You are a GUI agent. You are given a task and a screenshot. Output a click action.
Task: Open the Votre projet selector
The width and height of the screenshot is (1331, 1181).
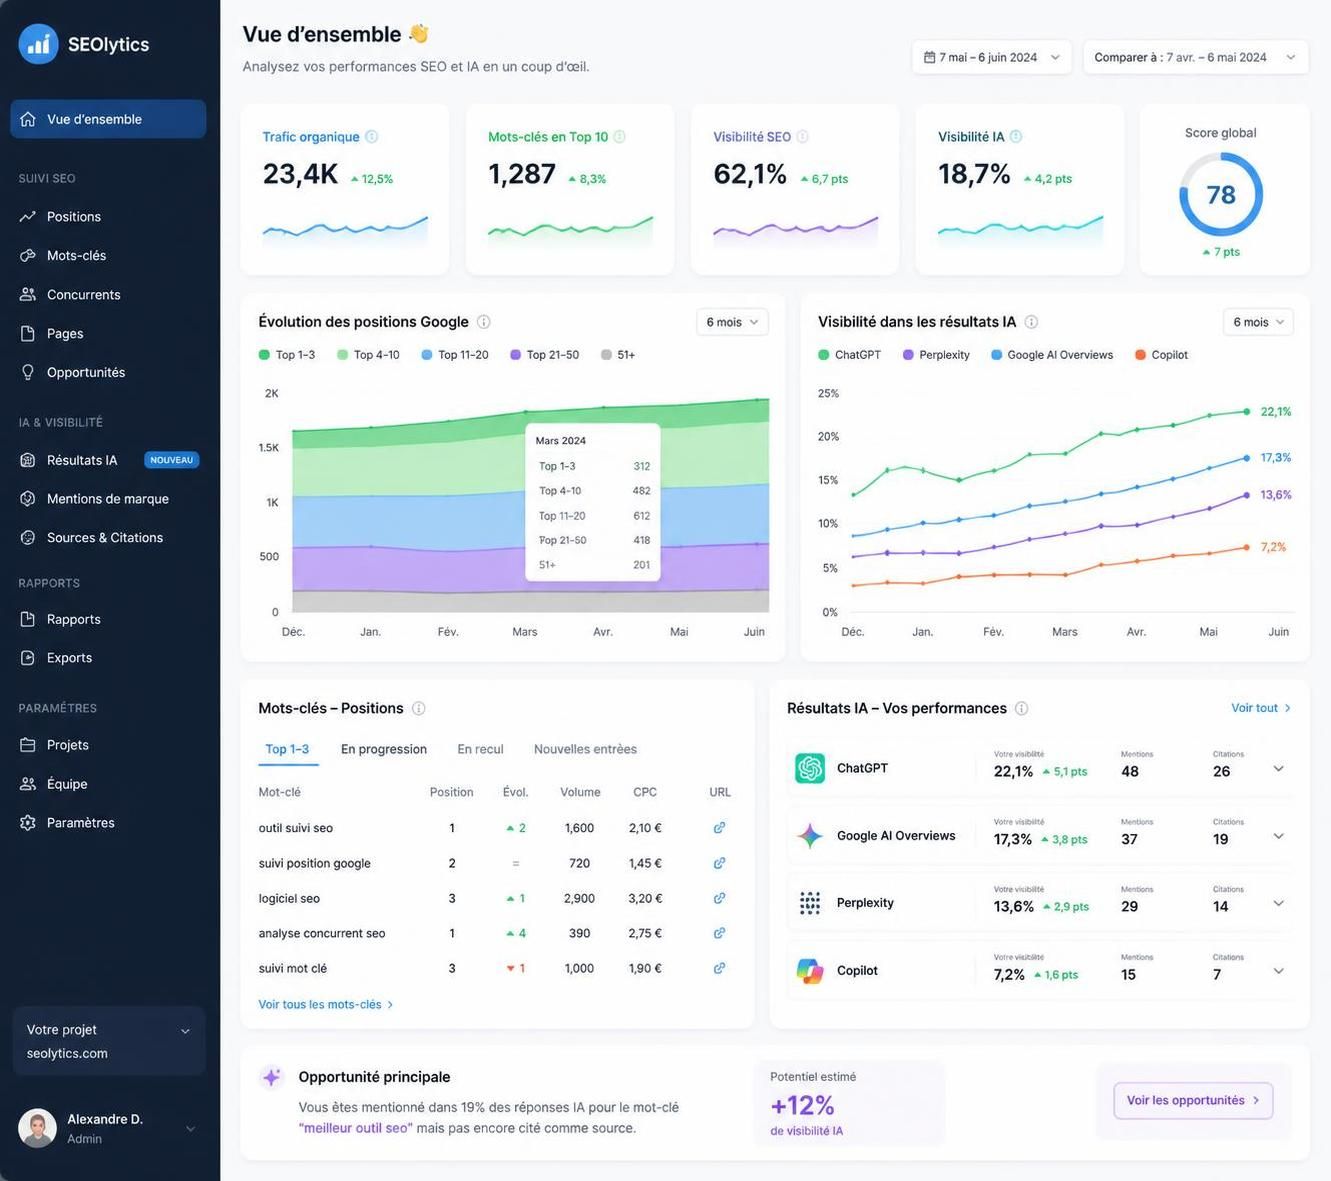[109, 1041]
